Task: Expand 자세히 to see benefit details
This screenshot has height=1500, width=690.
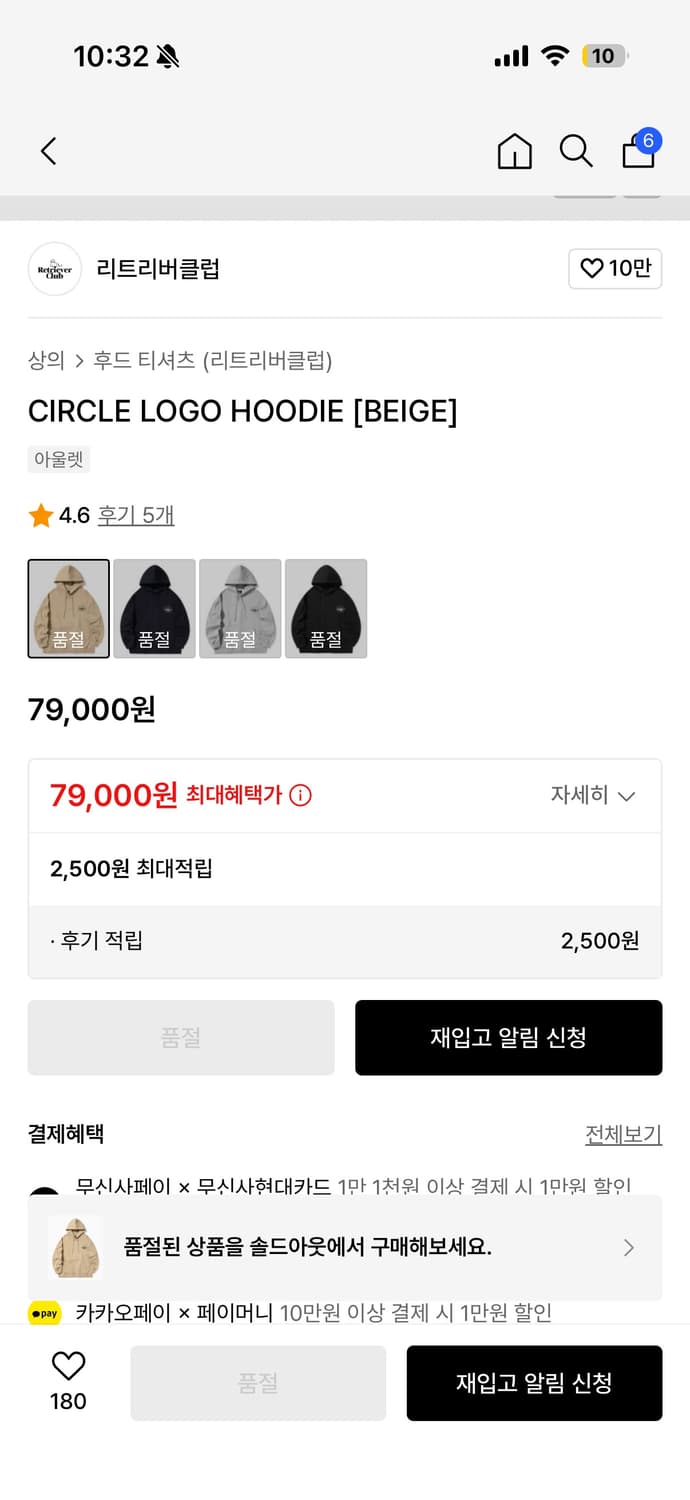Action: point(594,795)
